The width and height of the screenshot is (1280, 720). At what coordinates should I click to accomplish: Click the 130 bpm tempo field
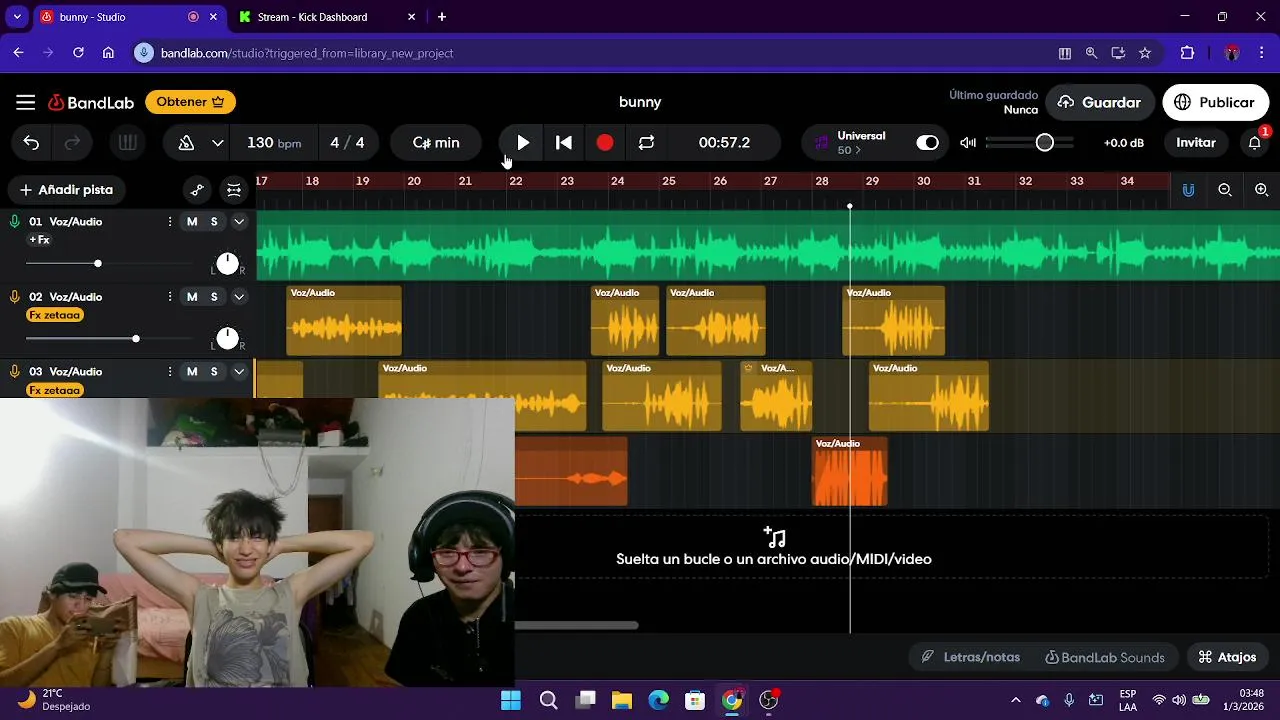coord(274,143)
